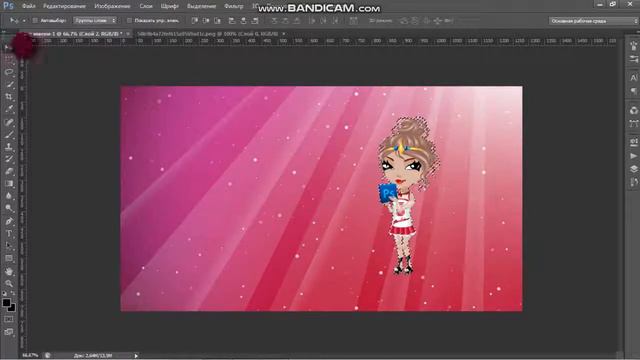The height and width of the screenshot is (360, 640).
Task: Select the History Brush tool
Action: (9, 159)
